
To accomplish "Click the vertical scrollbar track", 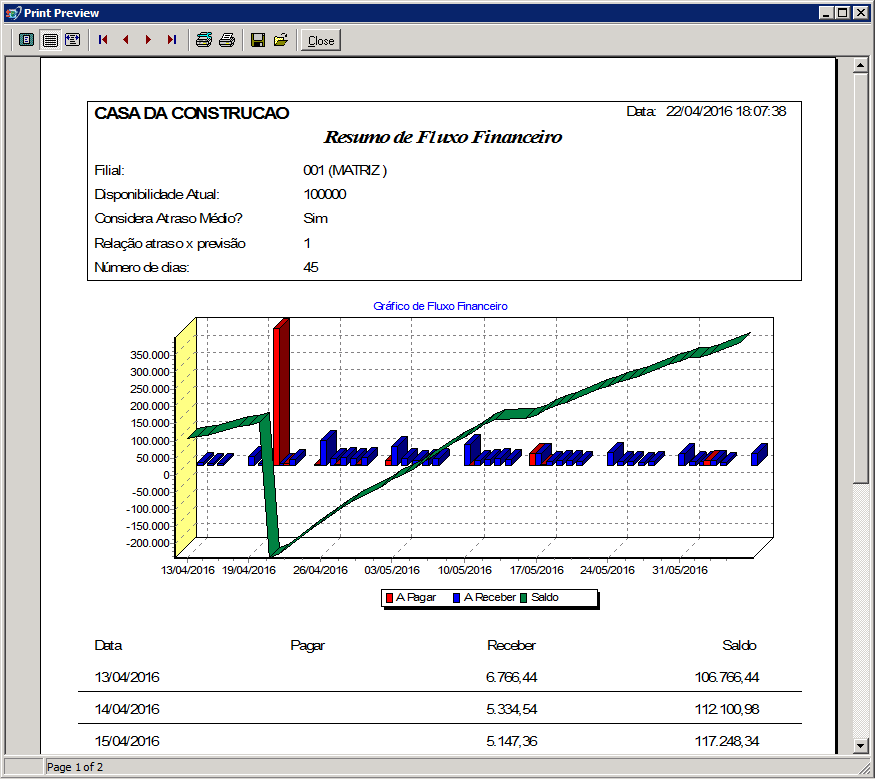I will pos(859,600).
